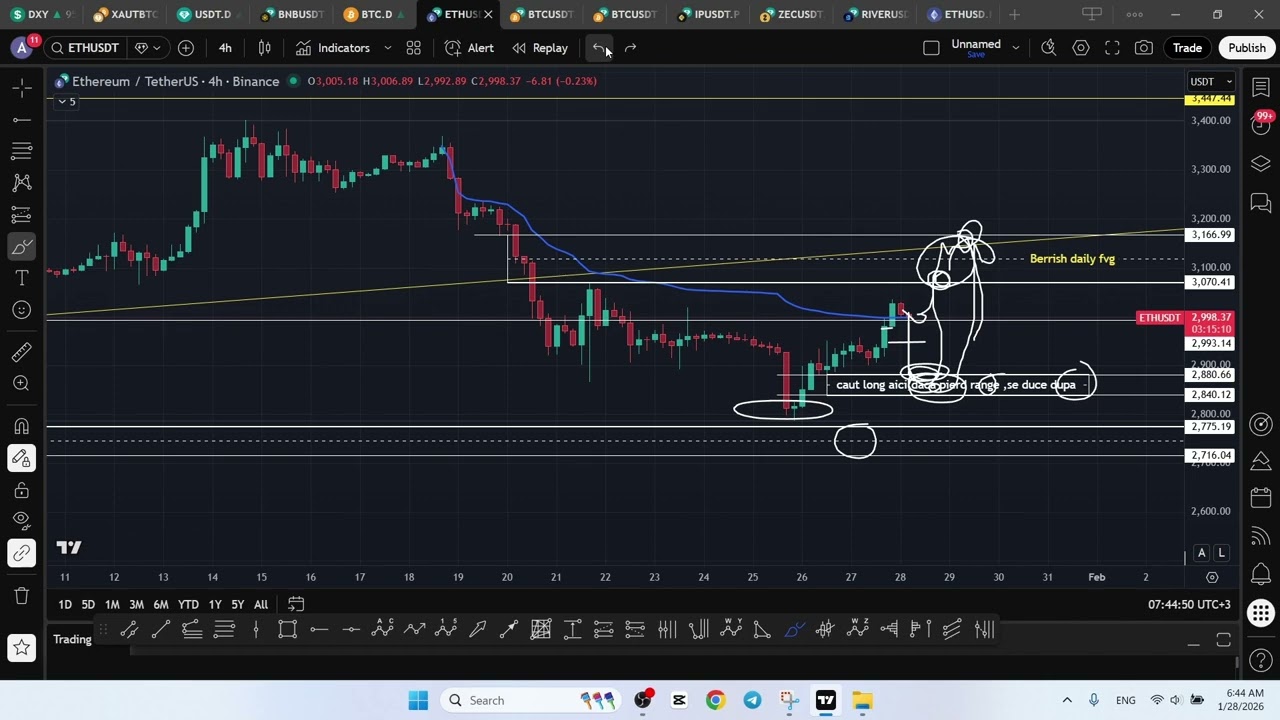Open the candles chart type selector
1280x720 pixels.
(x=264, y=48)
